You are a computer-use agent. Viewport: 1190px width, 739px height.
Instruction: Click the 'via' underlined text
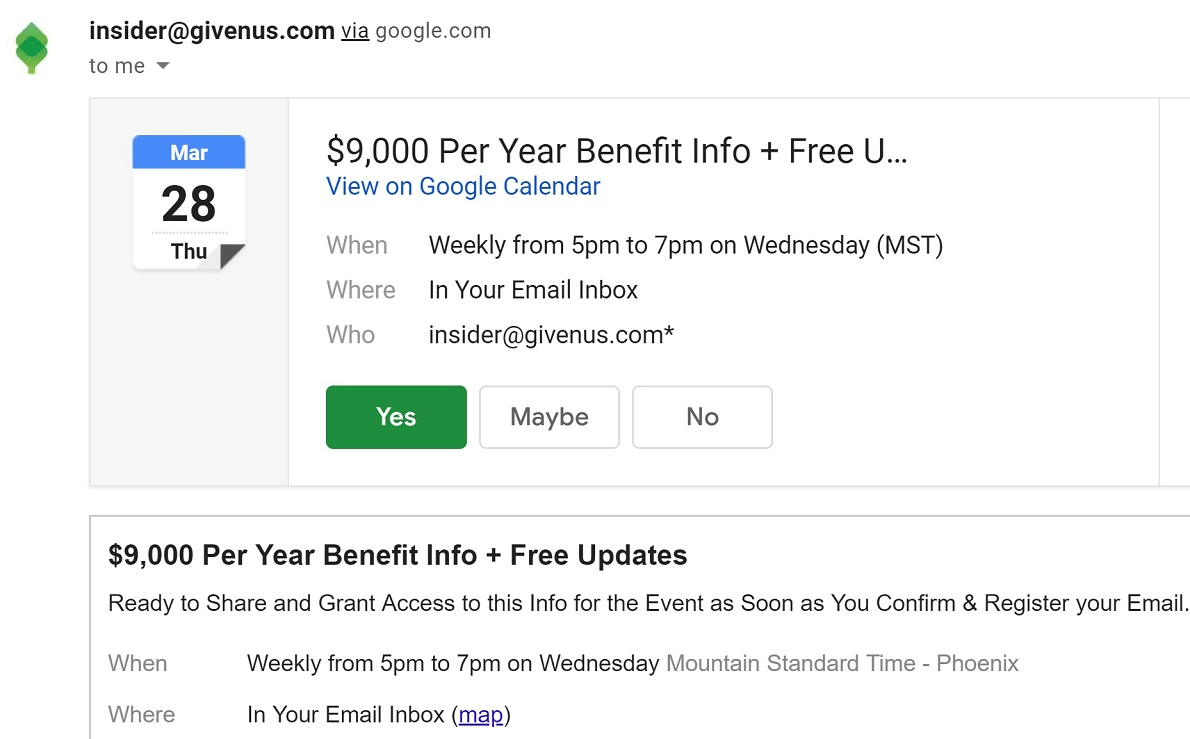354,31
